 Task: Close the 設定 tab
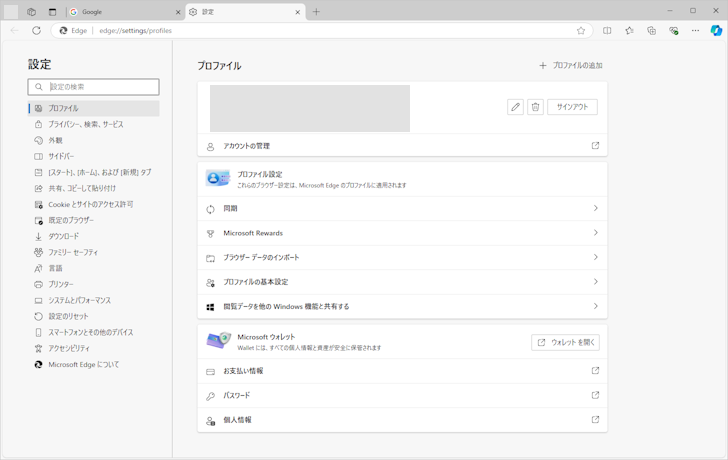point(298,13)
